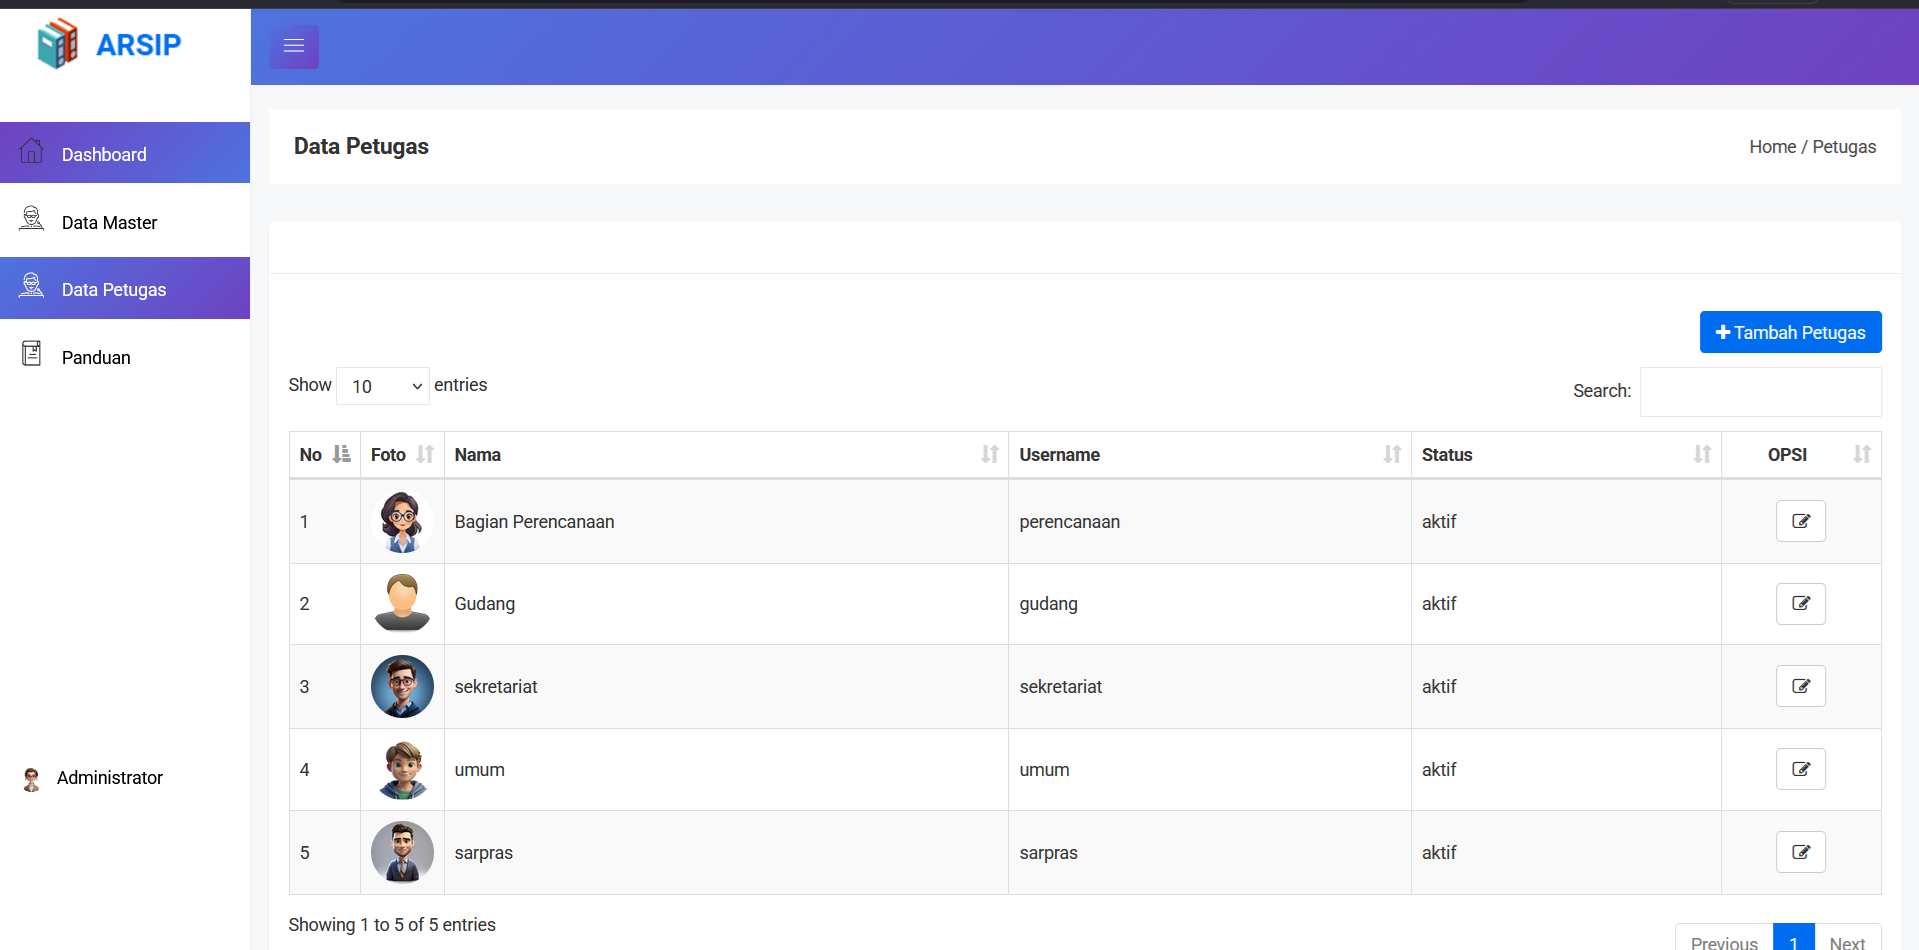Edit the sekretariat officer row
The width and height of the screenshot is (1919, 950).
click(x=1801, y=686)
